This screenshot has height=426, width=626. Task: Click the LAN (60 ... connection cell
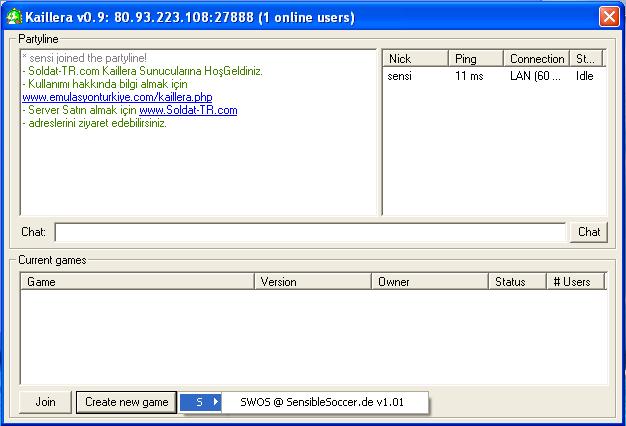[x=535, y=76]
